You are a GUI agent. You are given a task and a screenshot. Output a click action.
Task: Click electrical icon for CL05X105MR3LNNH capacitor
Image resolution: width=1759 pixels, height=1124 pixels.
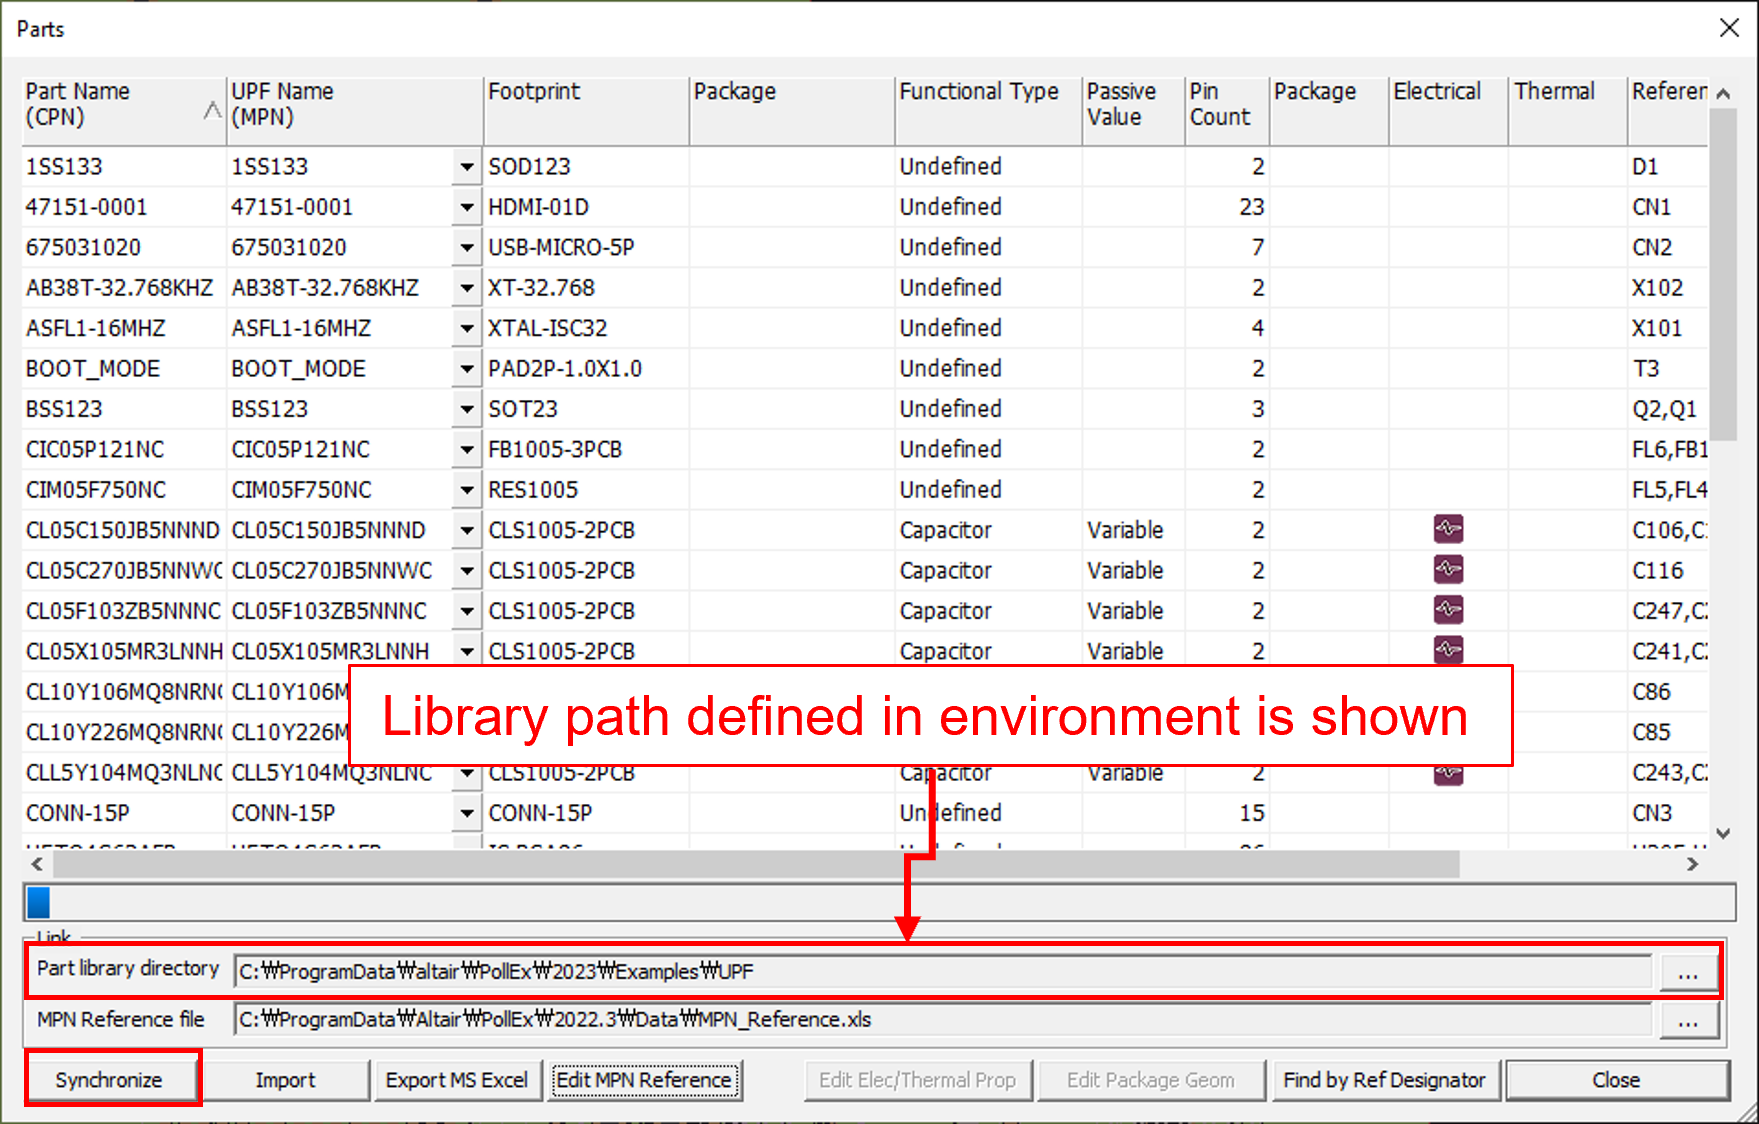pyautogui.click(x=1447, y=650)
